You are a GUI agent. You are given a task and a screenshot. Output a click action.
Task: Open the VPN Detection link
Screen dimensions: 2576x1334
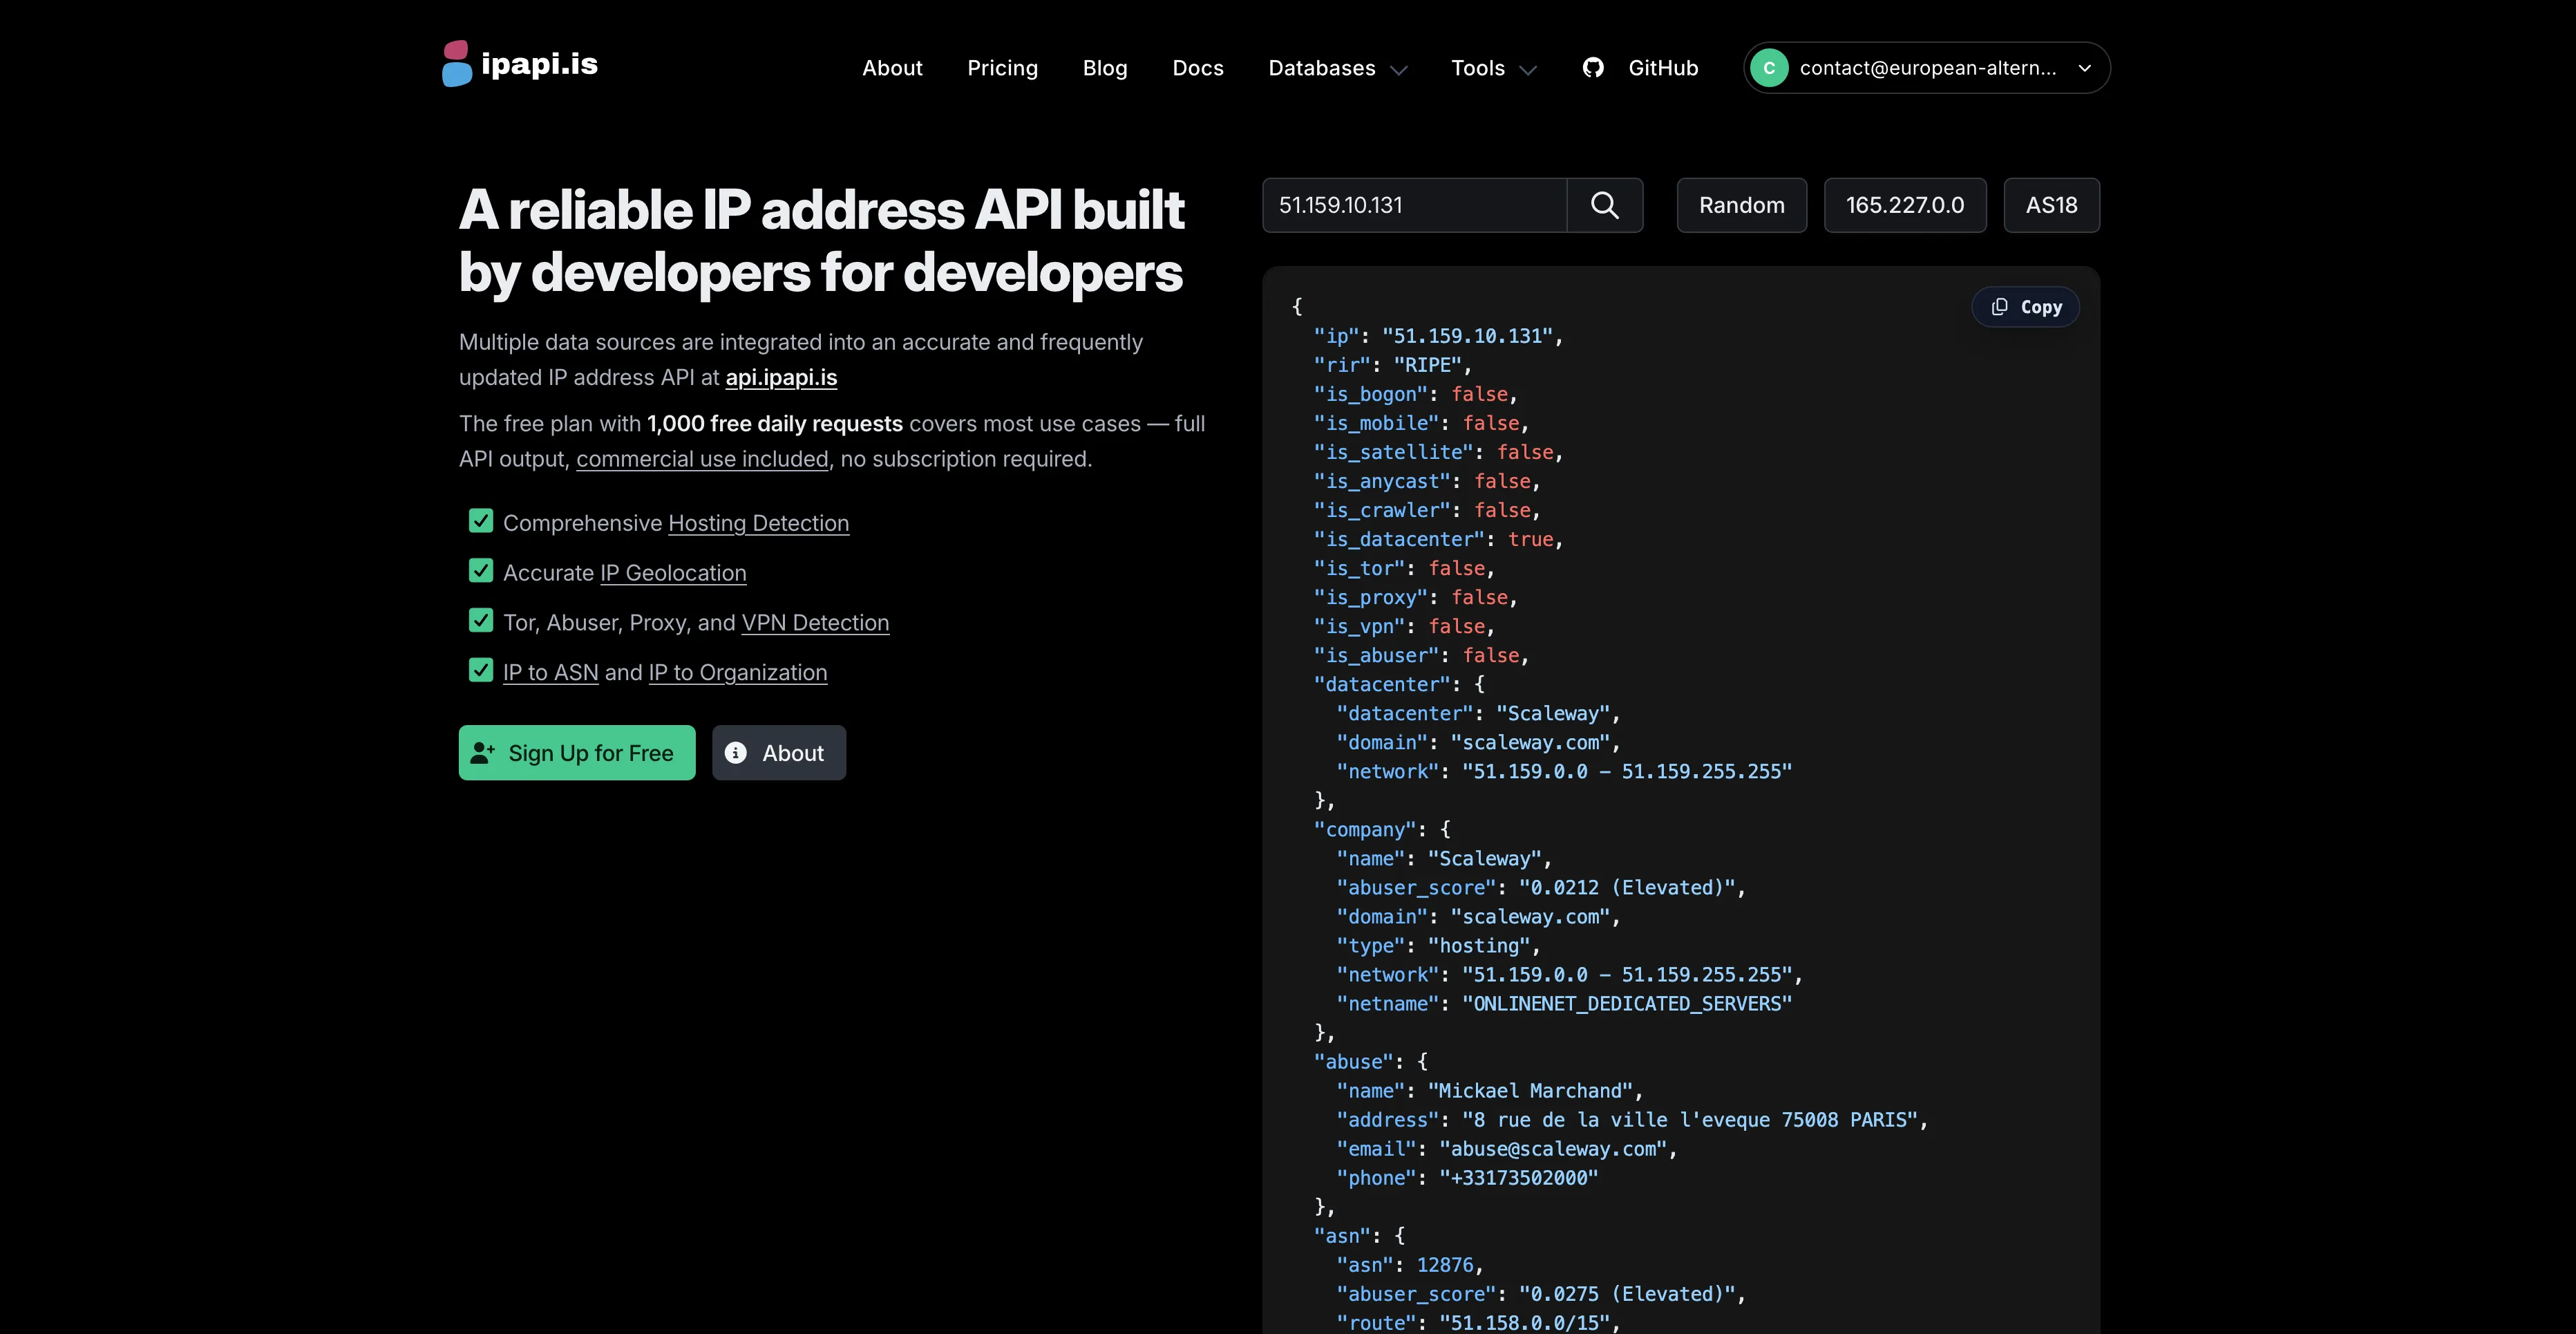(815, 623)
